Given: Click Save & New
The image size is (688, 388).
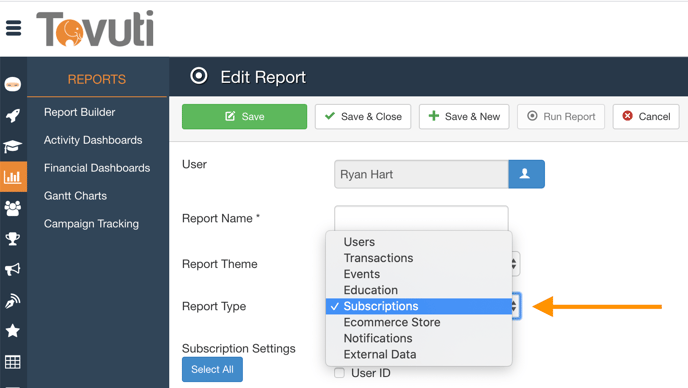Looking at the screenshot, I should [x=464, y=116].
